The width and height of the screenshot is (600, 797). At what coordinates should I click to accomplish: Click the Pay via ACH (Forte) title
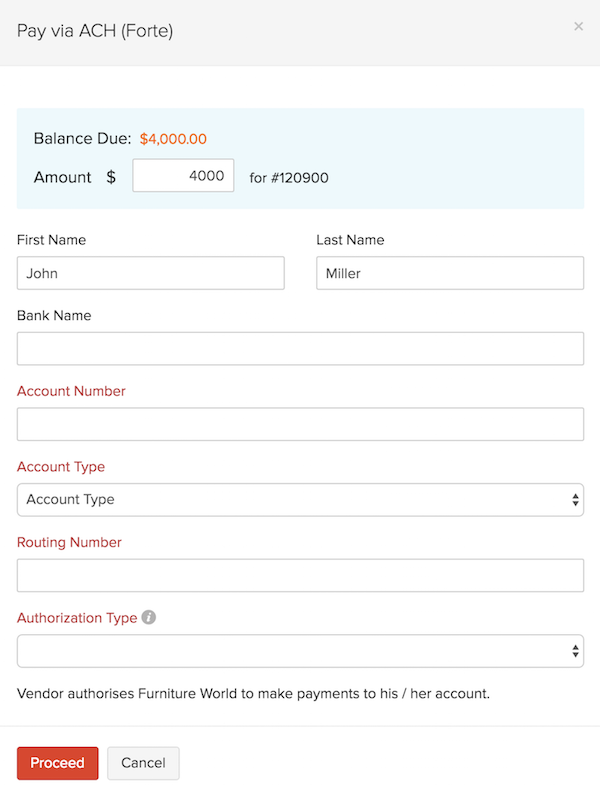pos(95,31)
